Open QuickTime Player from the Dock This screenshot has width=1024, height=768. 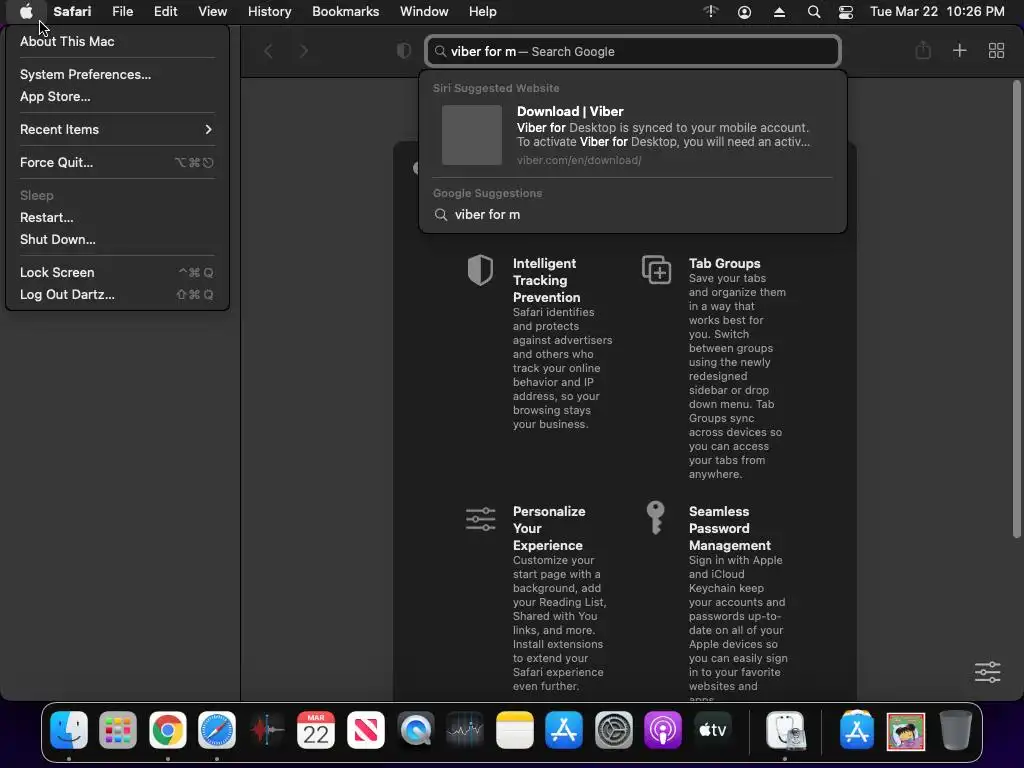[415, 729]
